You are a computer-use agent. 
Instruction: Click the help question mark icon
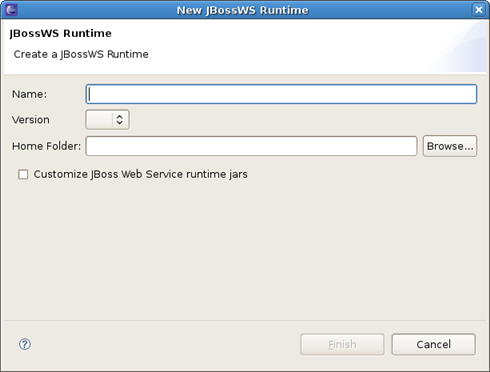[x=25, y=344]
